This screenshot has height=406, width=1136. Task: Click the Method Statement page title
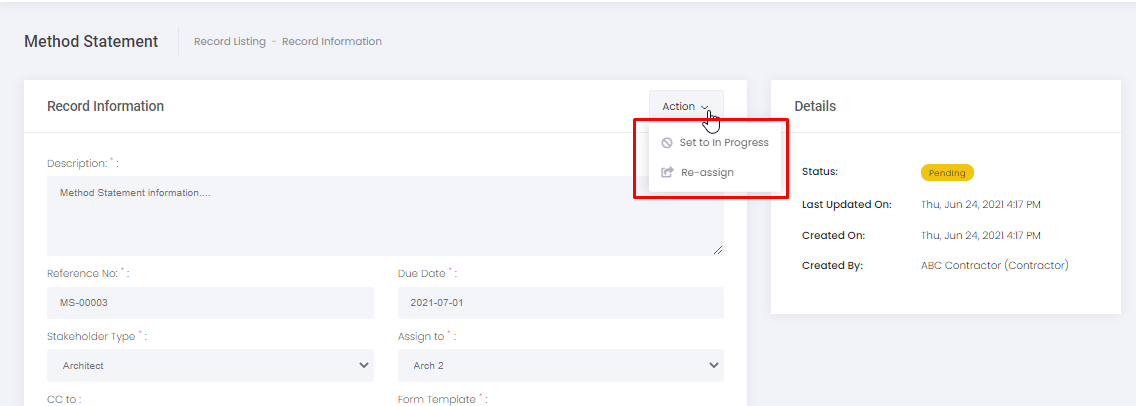(x=91, y=42)
